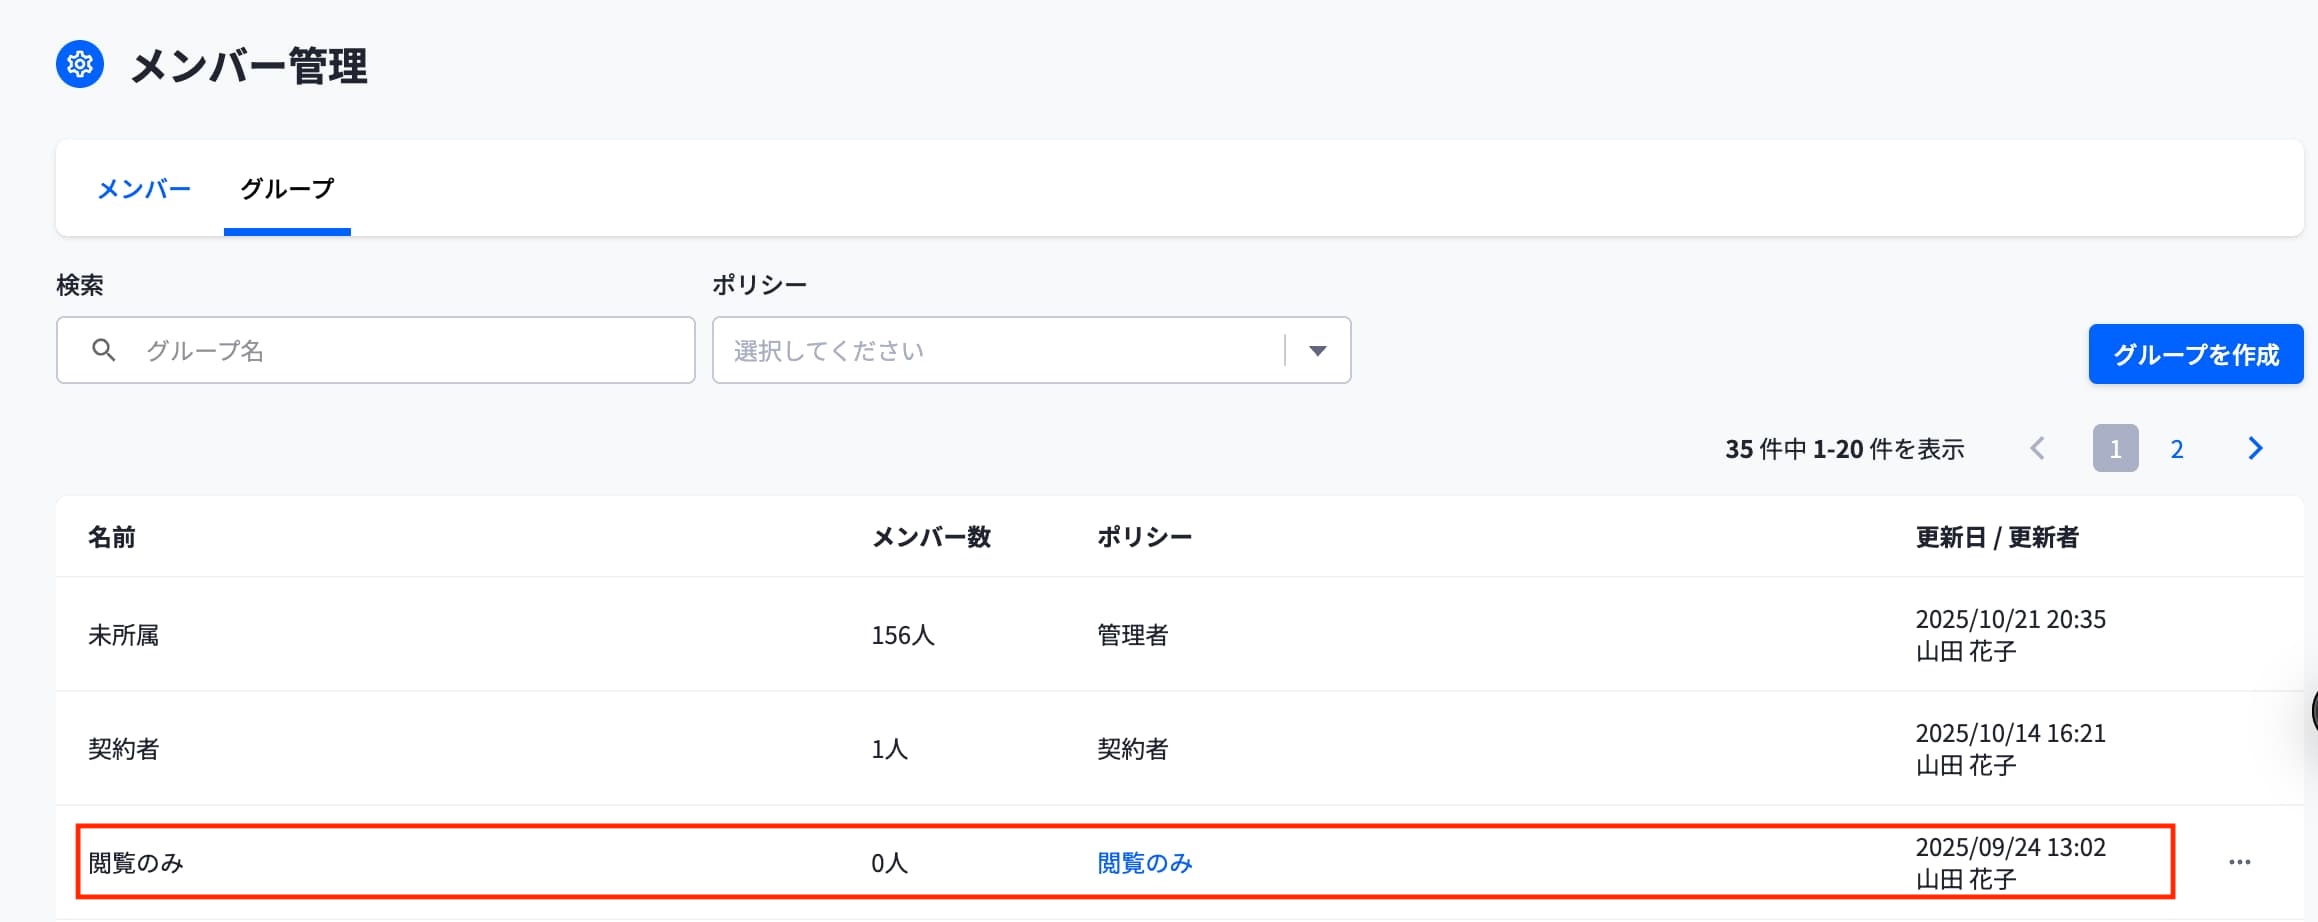Click the 未所属 group row name
2318x922 pixels.
(x=124, y=635)
